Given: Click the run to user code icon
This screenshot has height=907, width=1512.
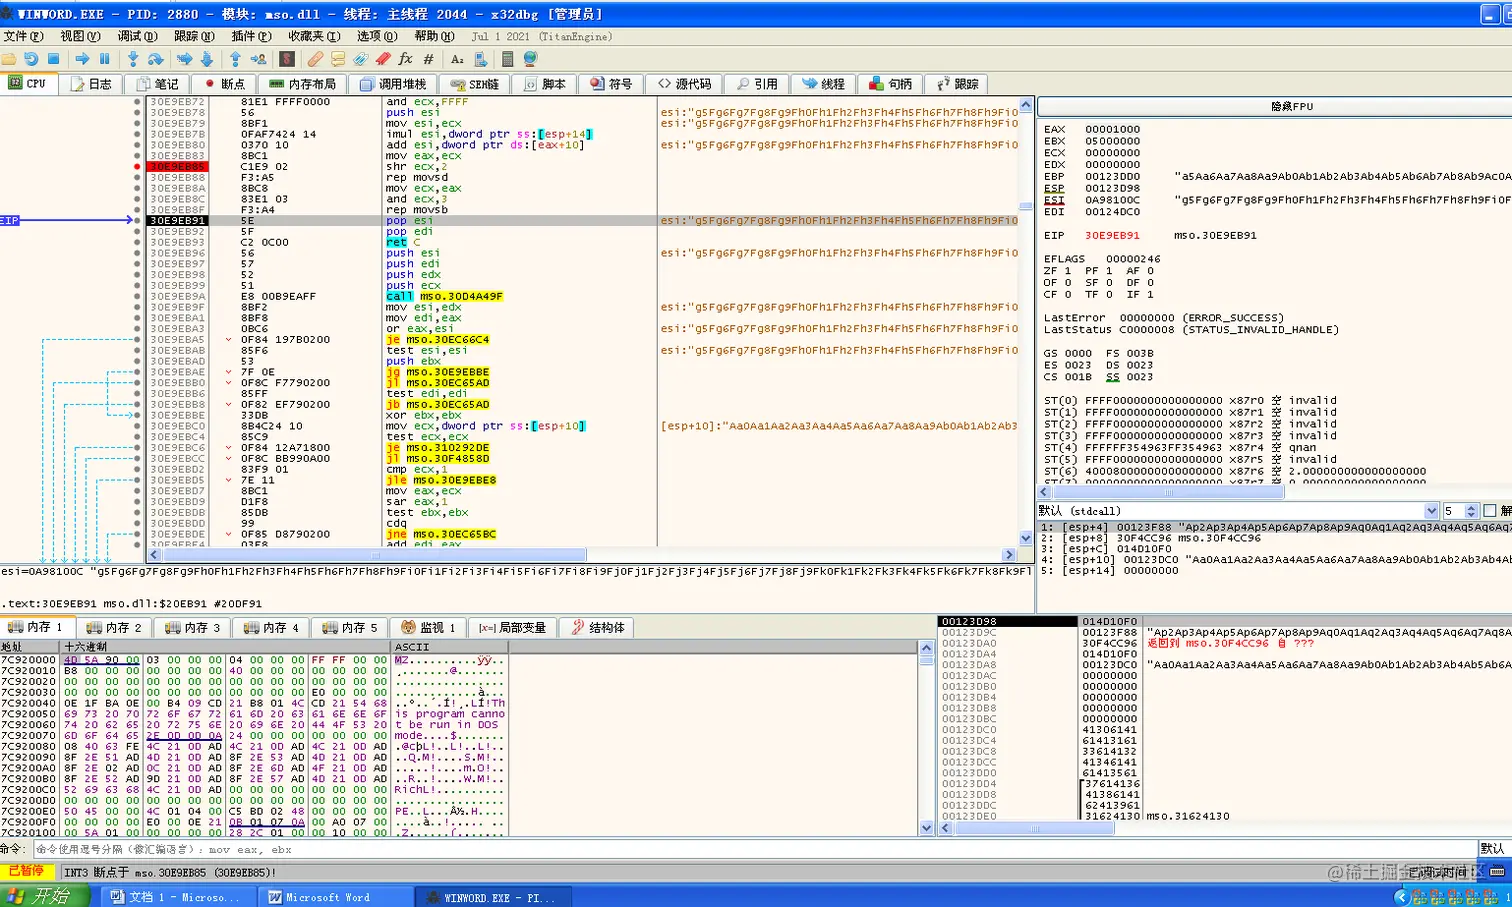Looking at the screenshot, I should (x=258, y=59).
